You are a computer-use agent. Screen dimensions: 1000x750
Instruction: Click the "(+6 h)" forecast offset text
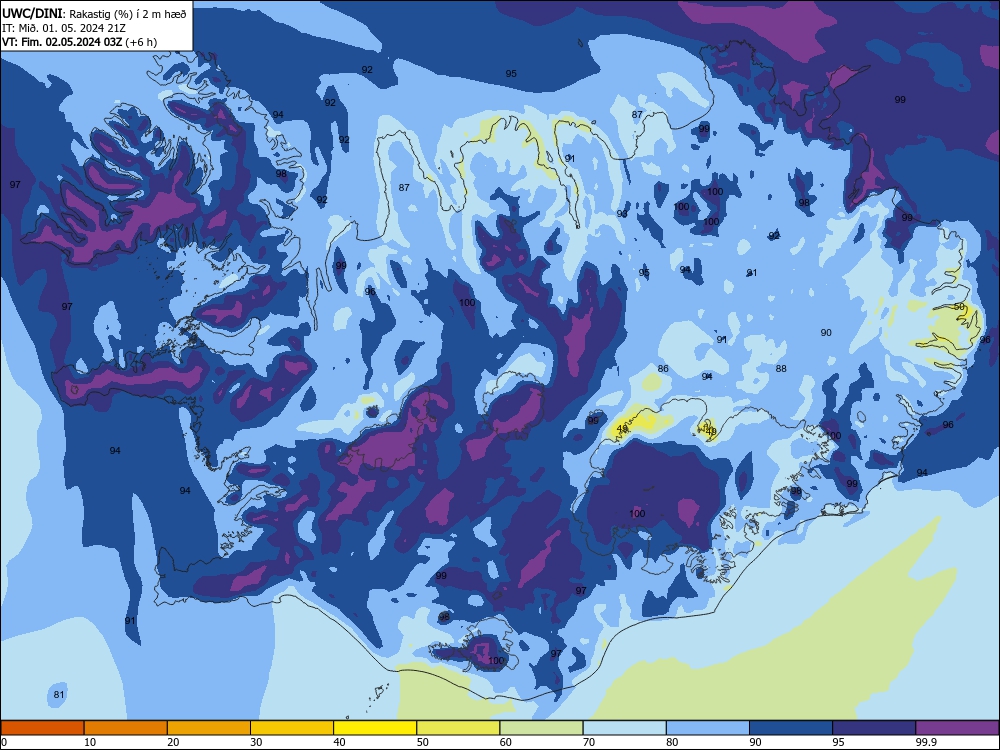coord(141,42)
